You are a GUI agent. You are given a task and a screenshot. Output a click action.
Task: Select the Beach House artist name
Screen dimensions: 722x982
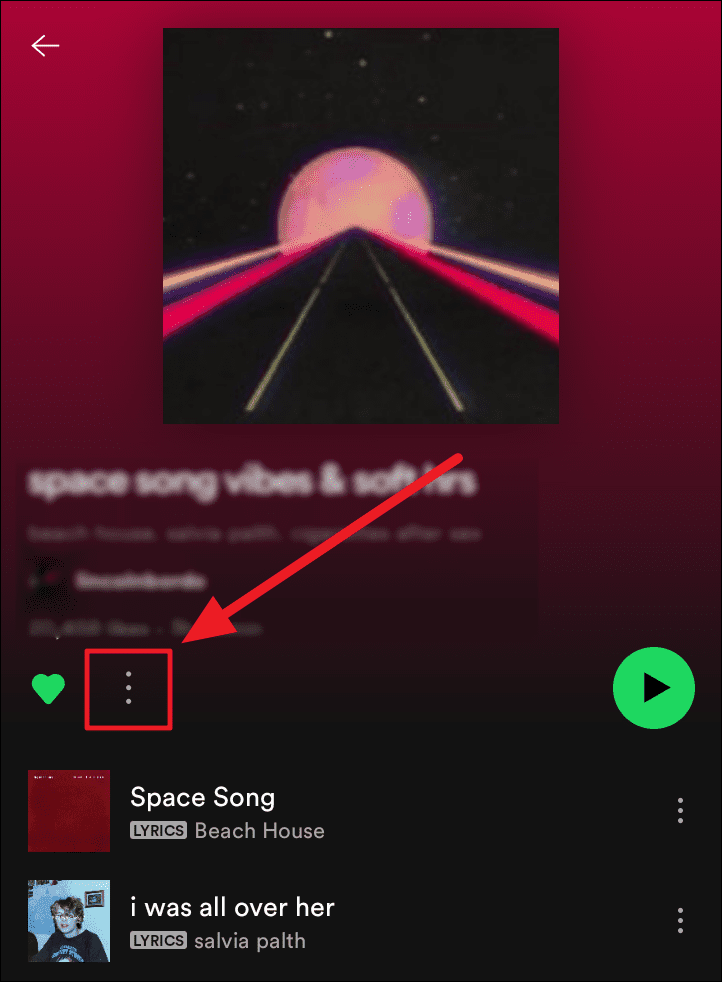coord(260,830)
